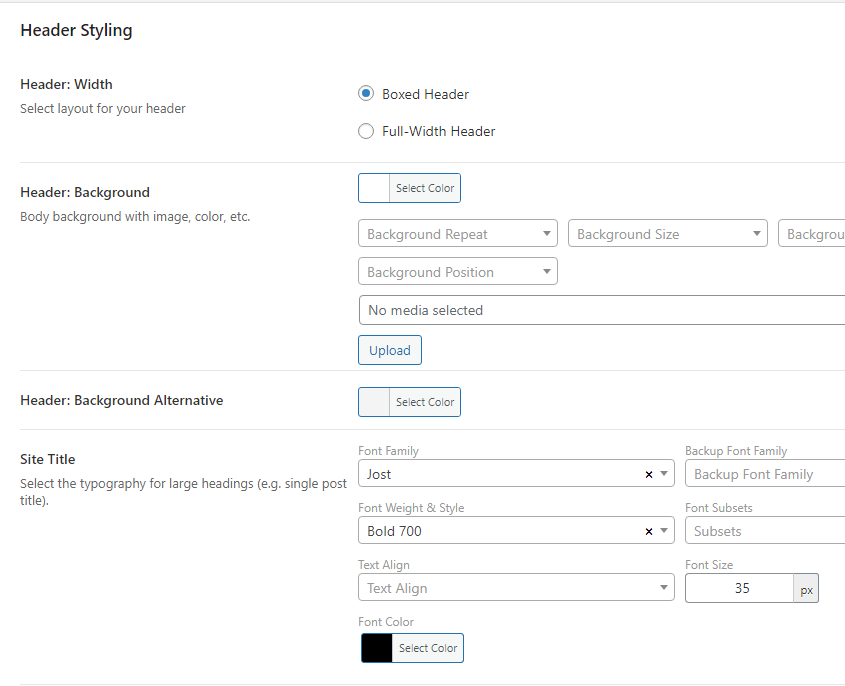This screenshot has width=845, height=686.
Task: Open Header Background Alternative color swatch
Action: [x=374, y=402]
